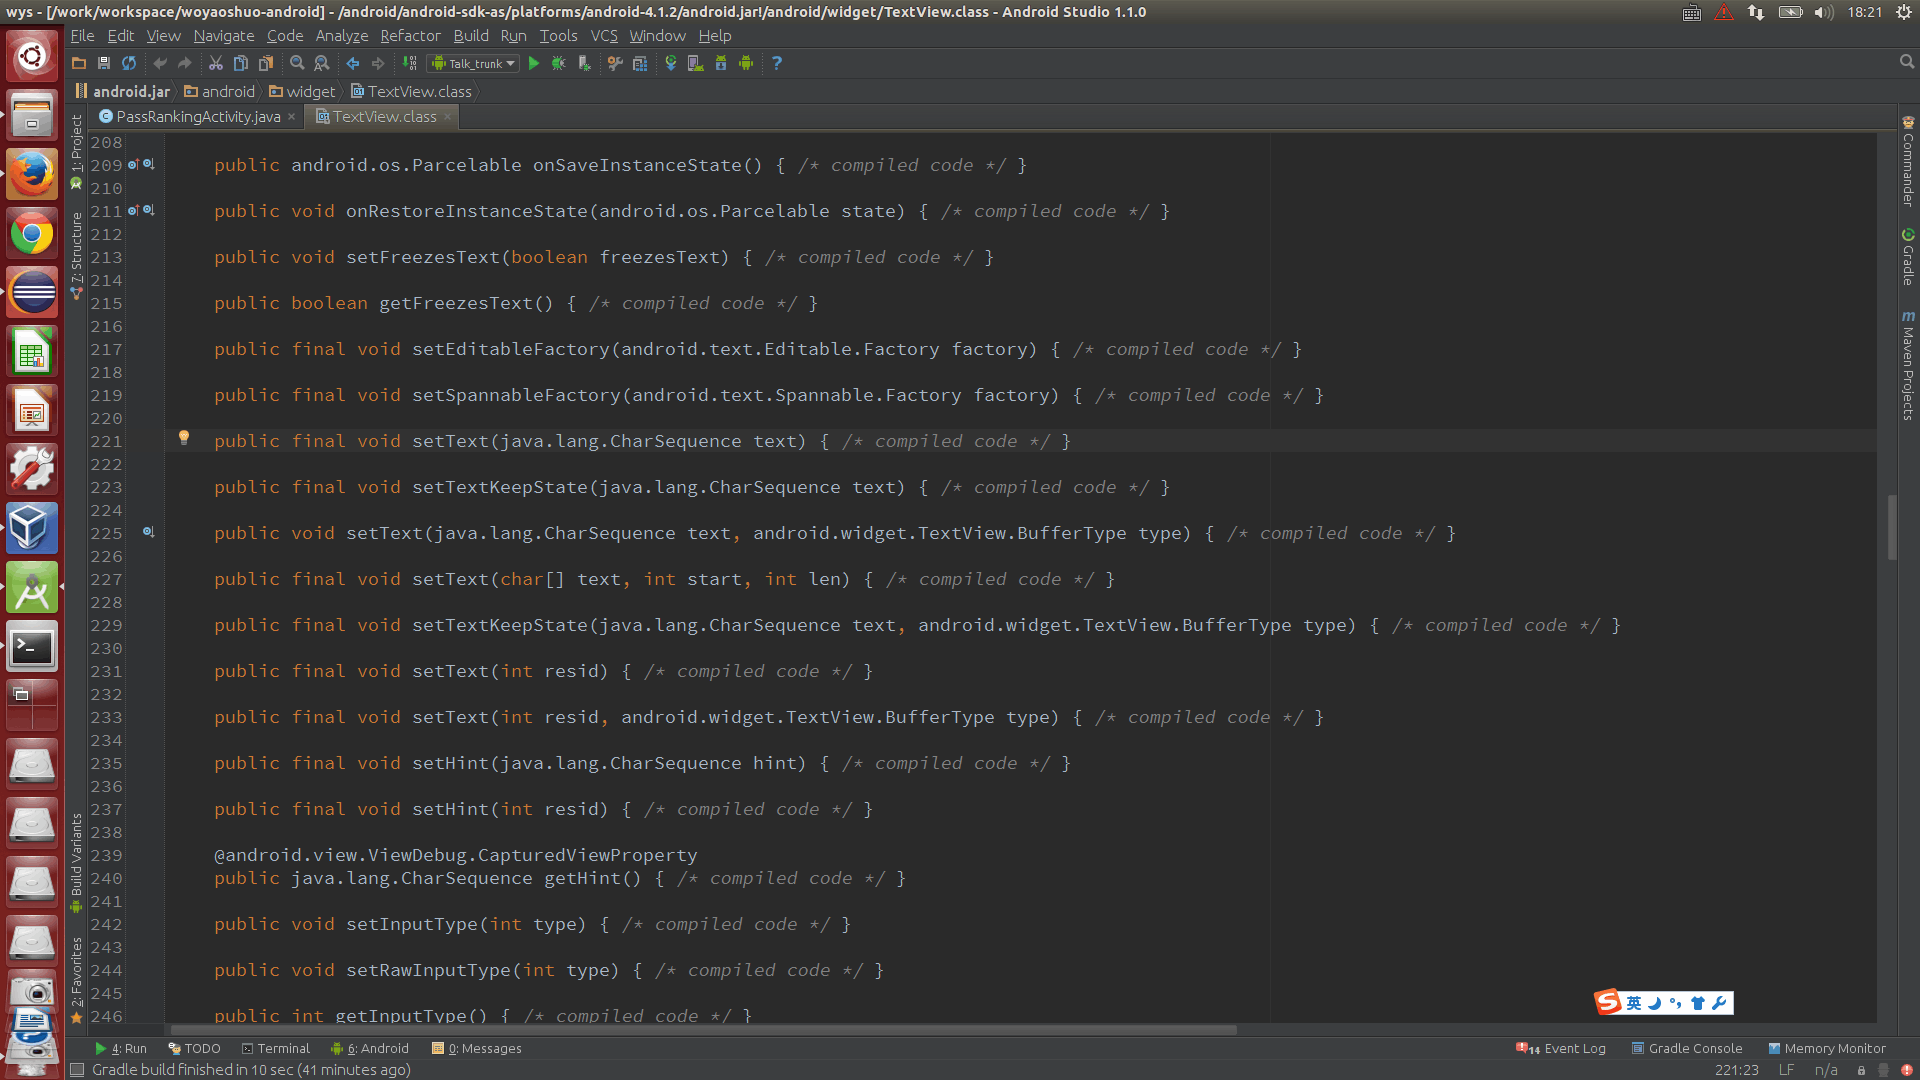Click the Find magnifier icon
This screenshot has height=1080, width=1920.
click(297, 63)
